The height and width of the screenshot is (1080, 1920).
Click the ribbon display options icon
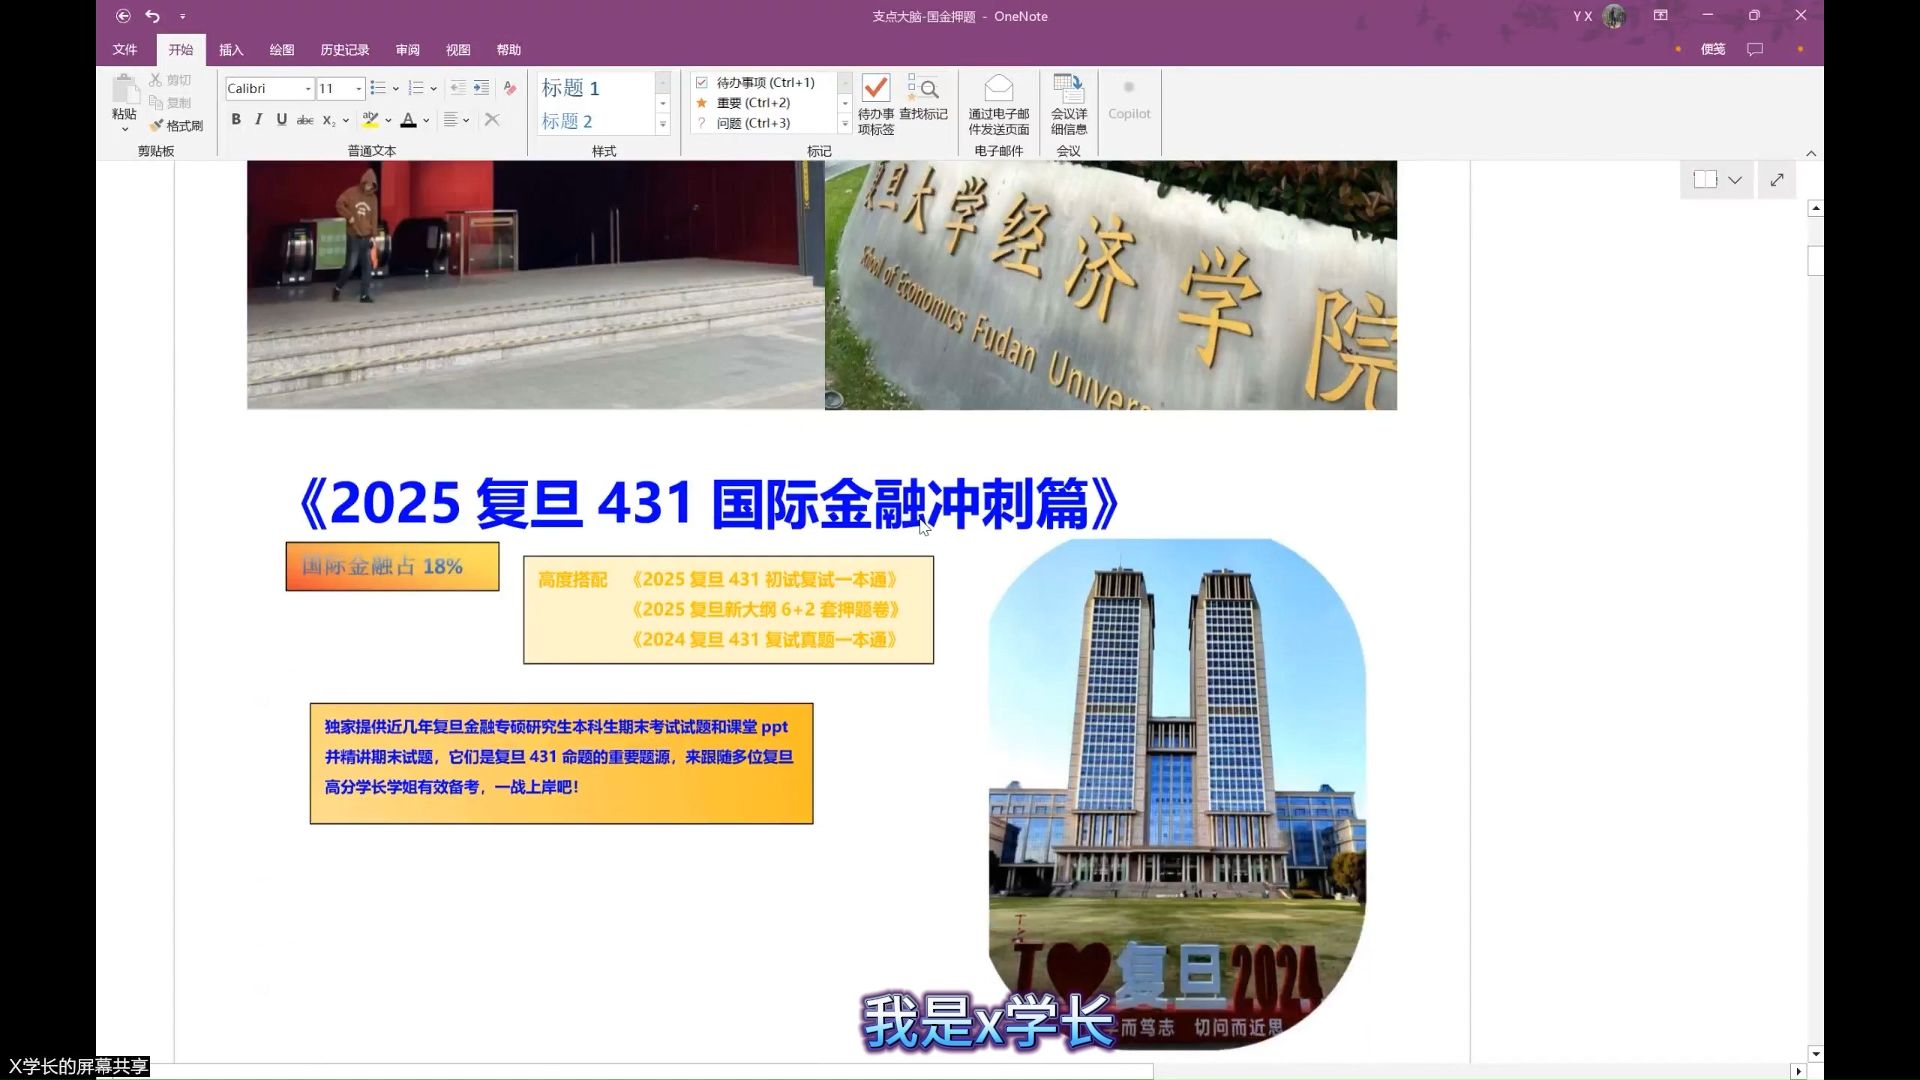click(1661, 16)
